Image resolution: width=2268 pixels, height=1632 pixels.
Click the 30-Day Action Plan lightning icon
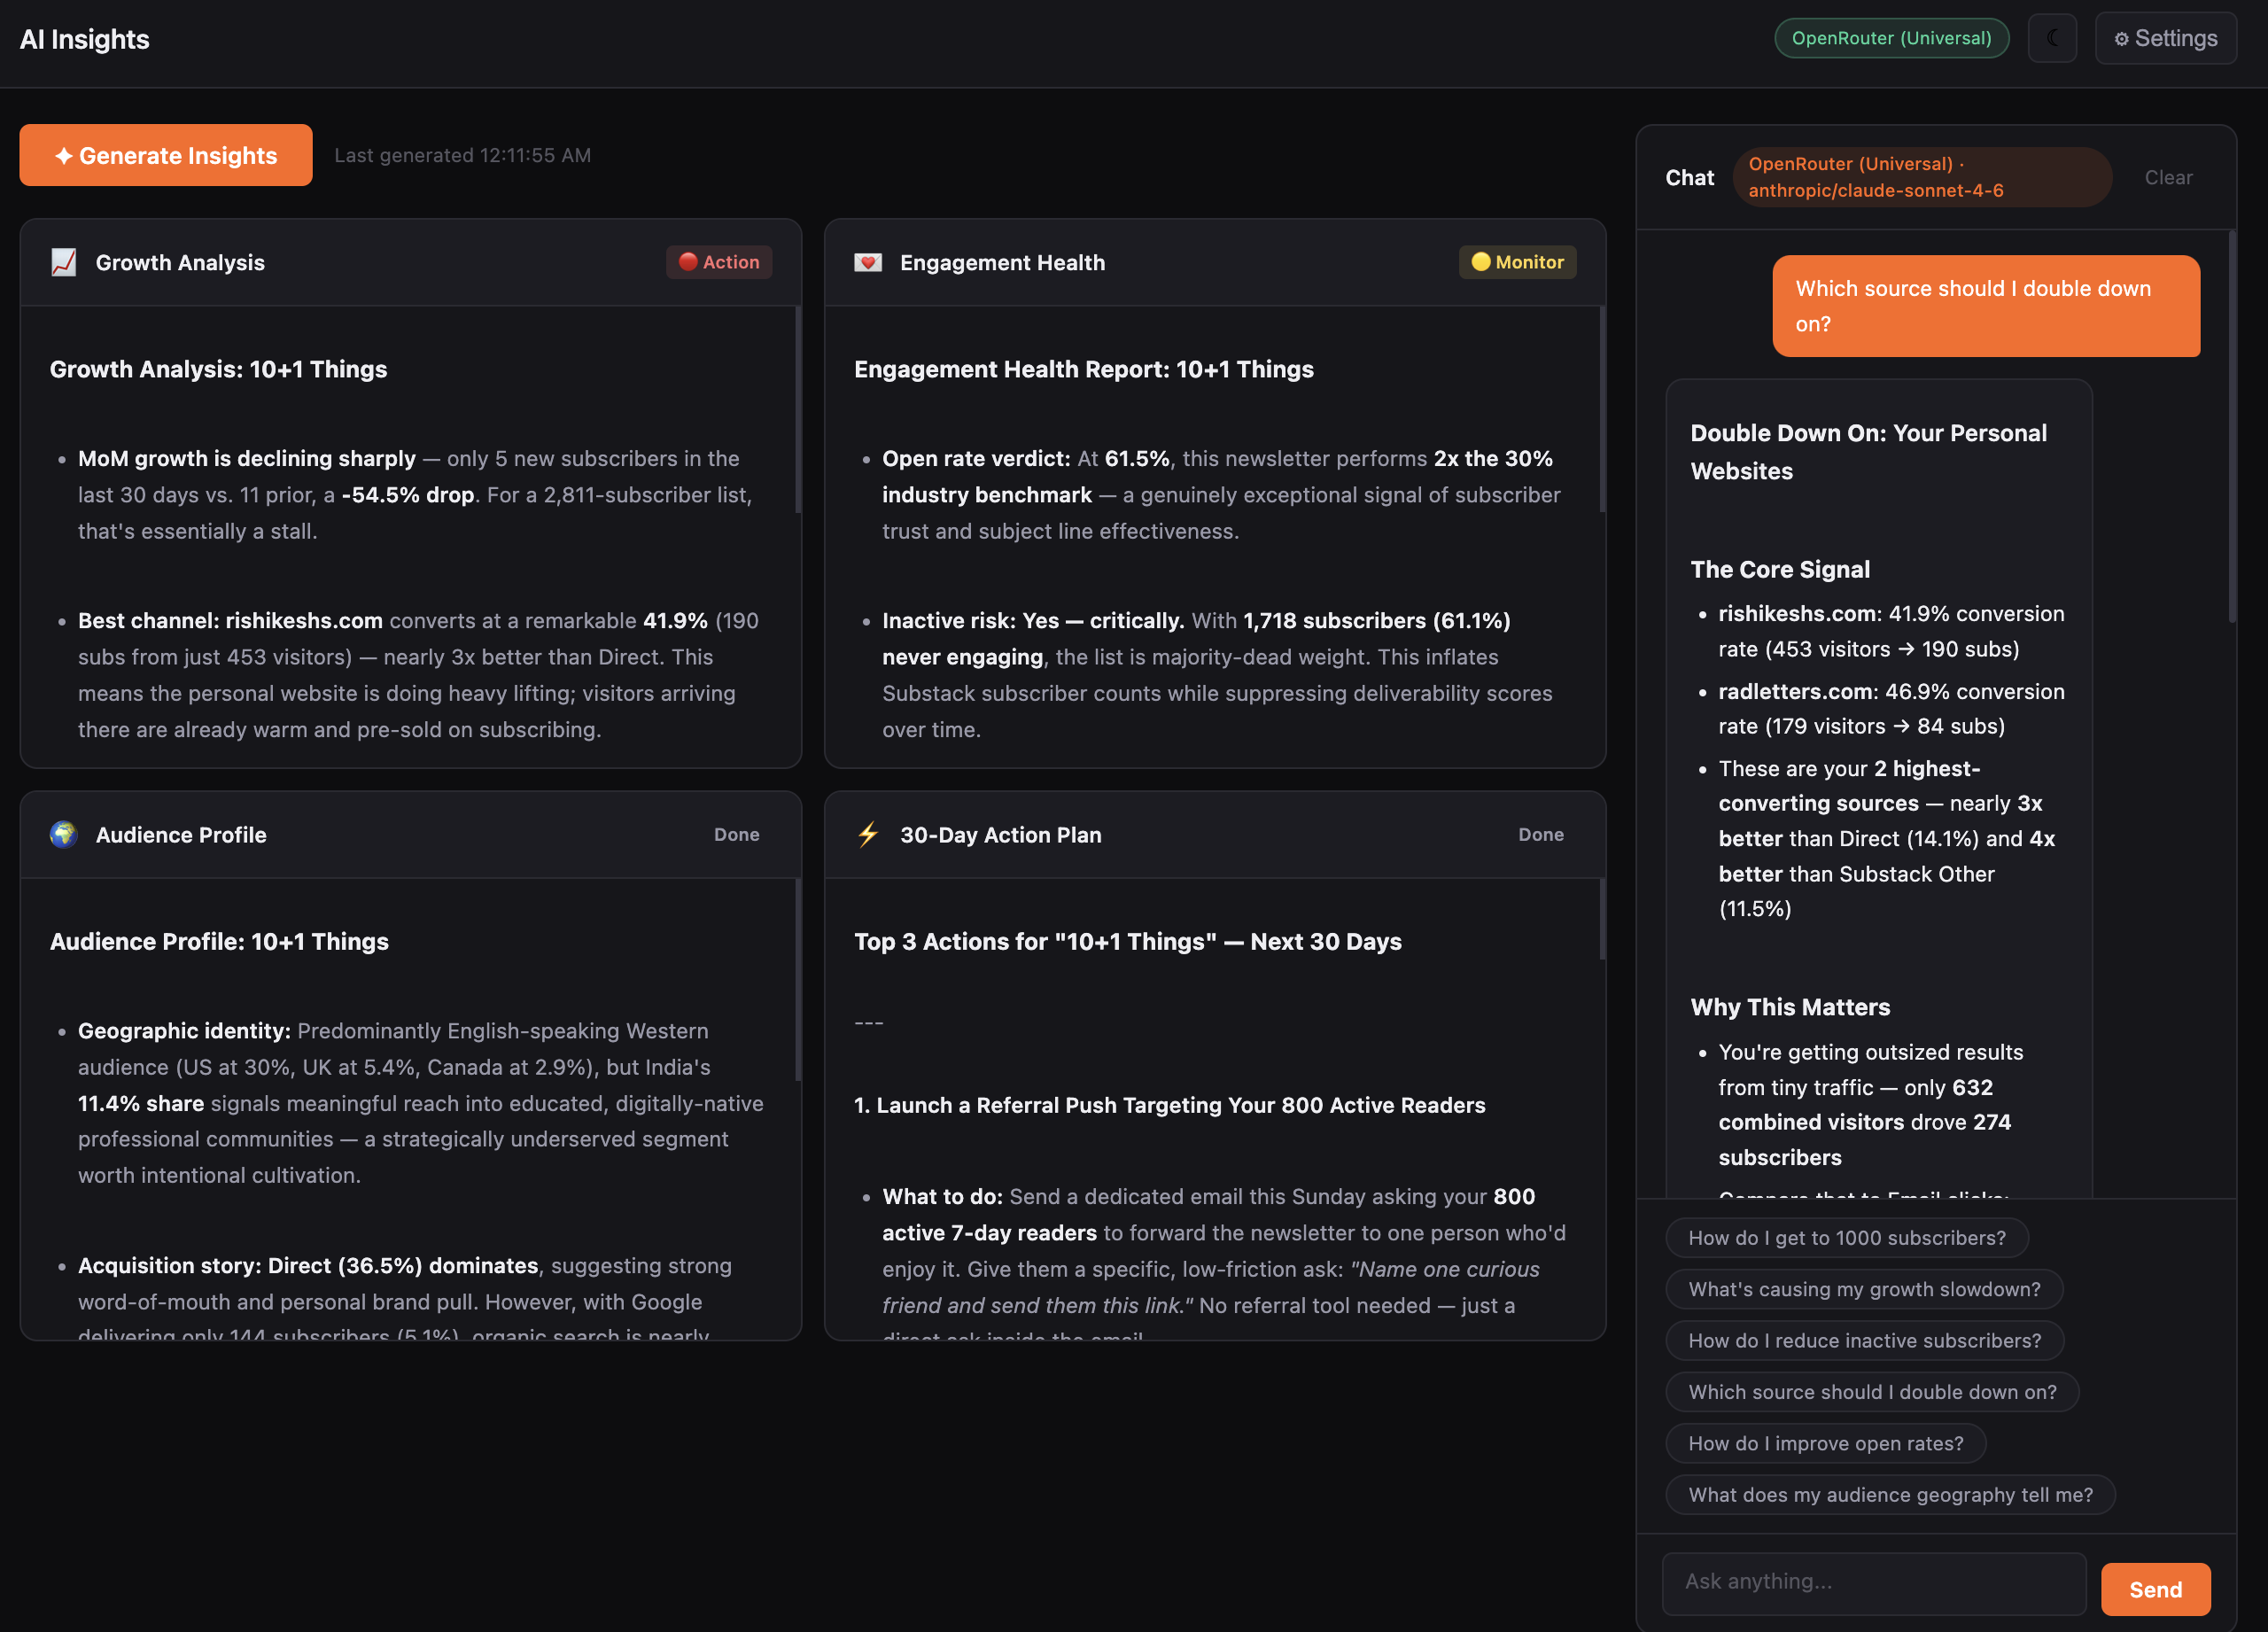[867, 834]
